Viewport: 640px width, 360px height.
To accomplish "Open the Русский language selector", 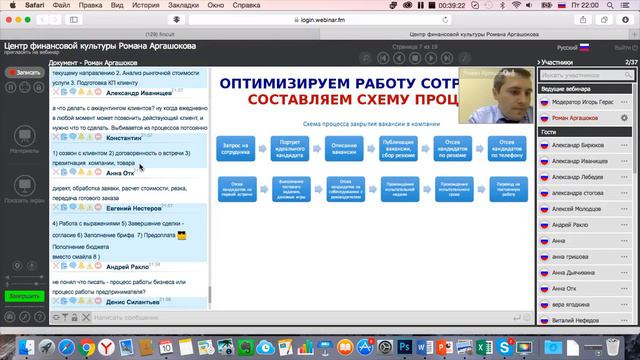I will 573,48.
